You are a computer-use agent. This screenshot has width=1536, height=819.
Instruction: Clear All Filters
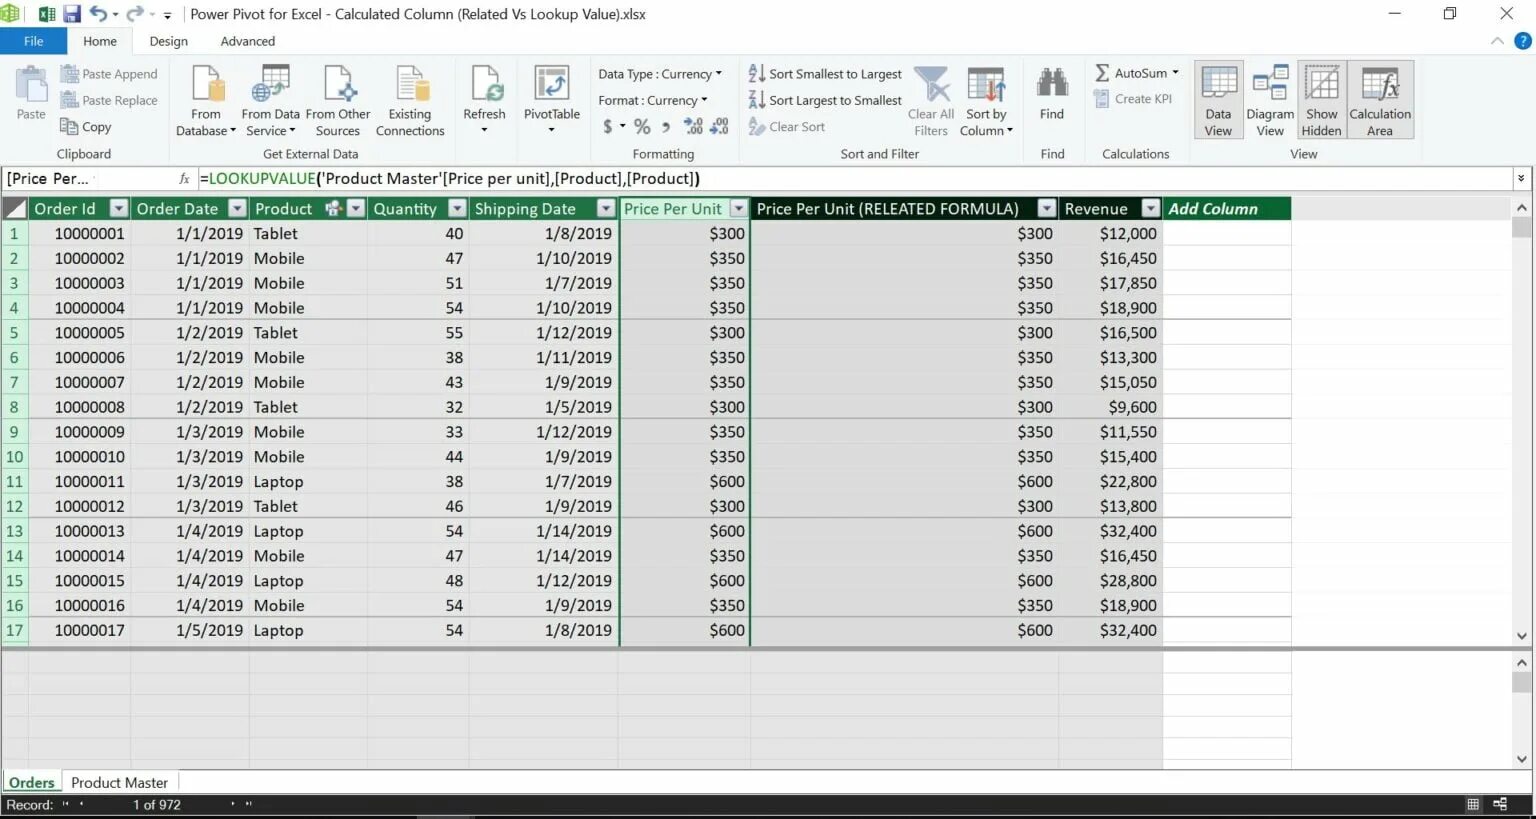point(931,101)
